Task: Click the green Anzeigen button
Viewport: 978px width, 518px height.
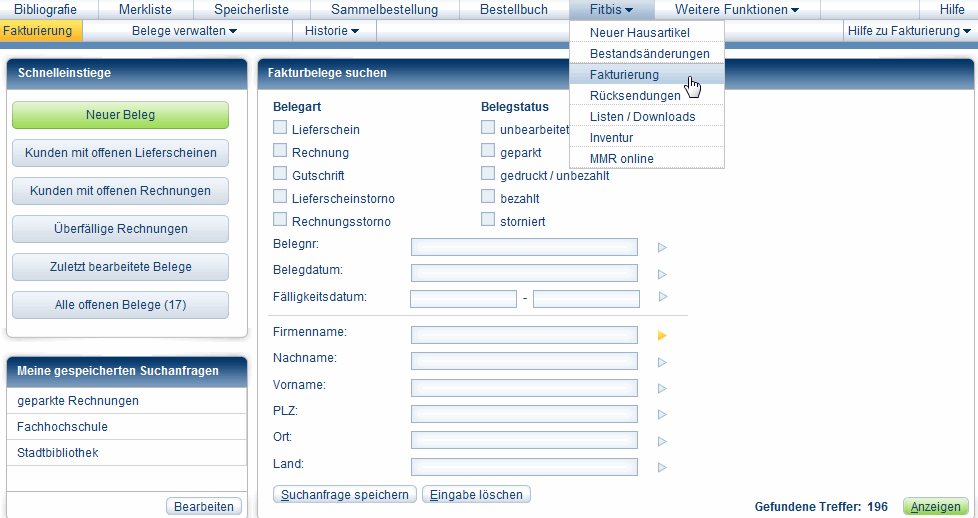Action: (x=936, y=507)
